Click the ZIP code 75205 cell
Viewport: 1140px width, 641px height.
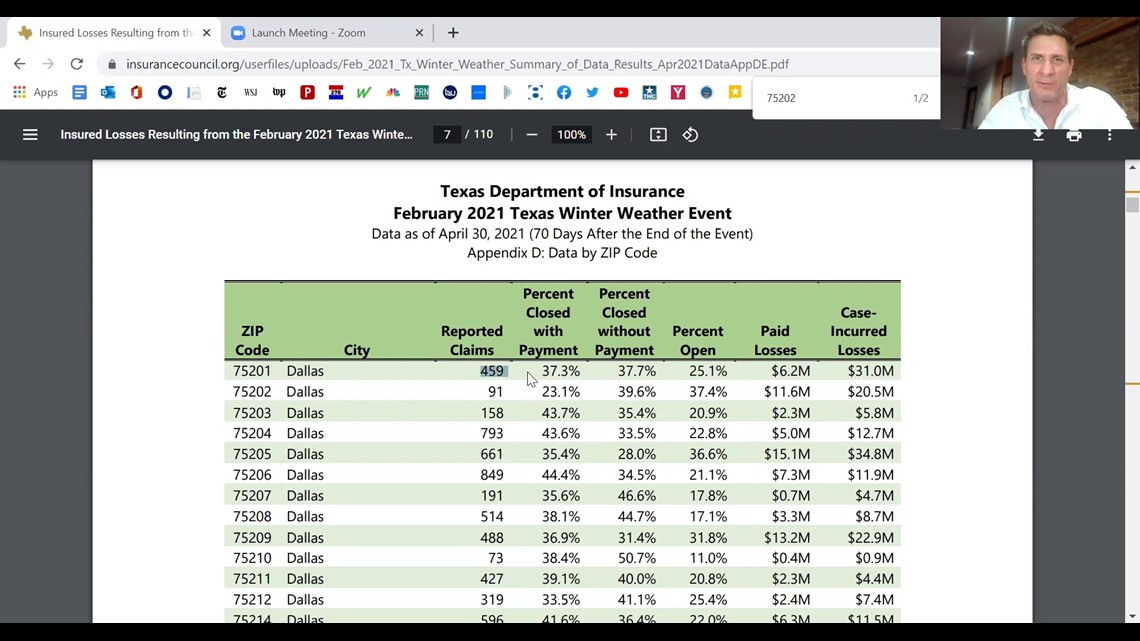pyautogui.click(x=252, y=454)
